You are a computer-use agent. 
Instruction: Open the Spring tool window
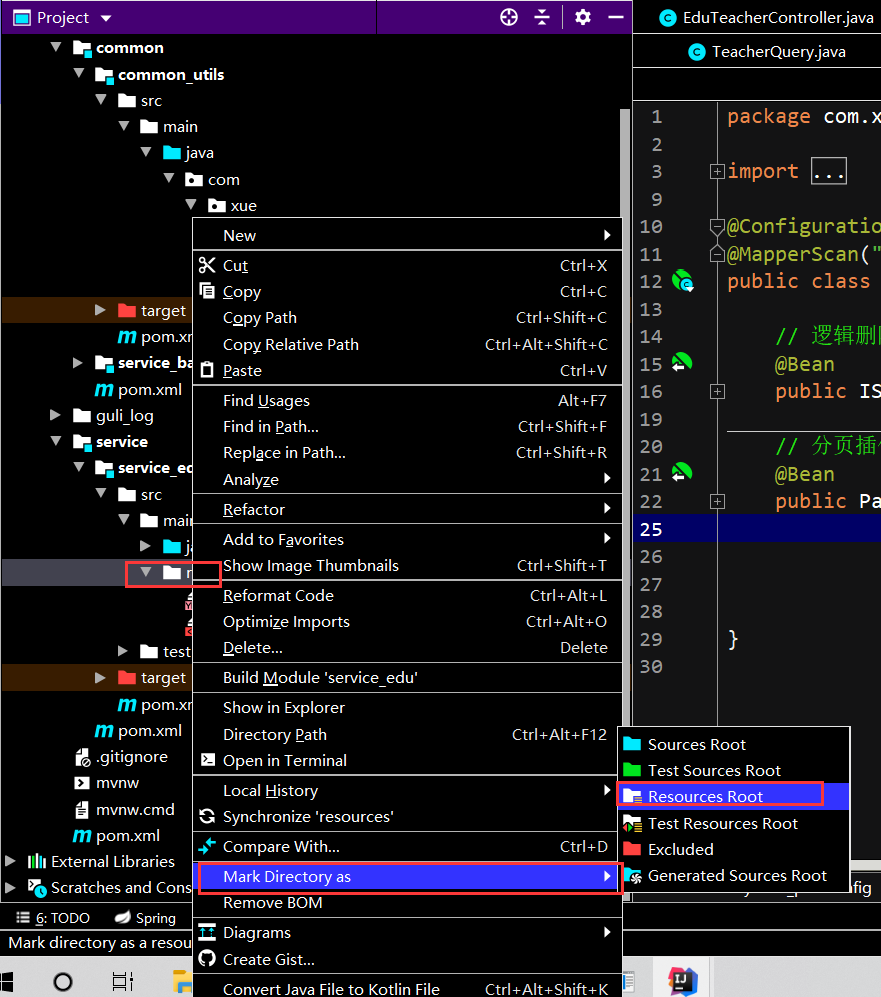(x=145, y=918)
